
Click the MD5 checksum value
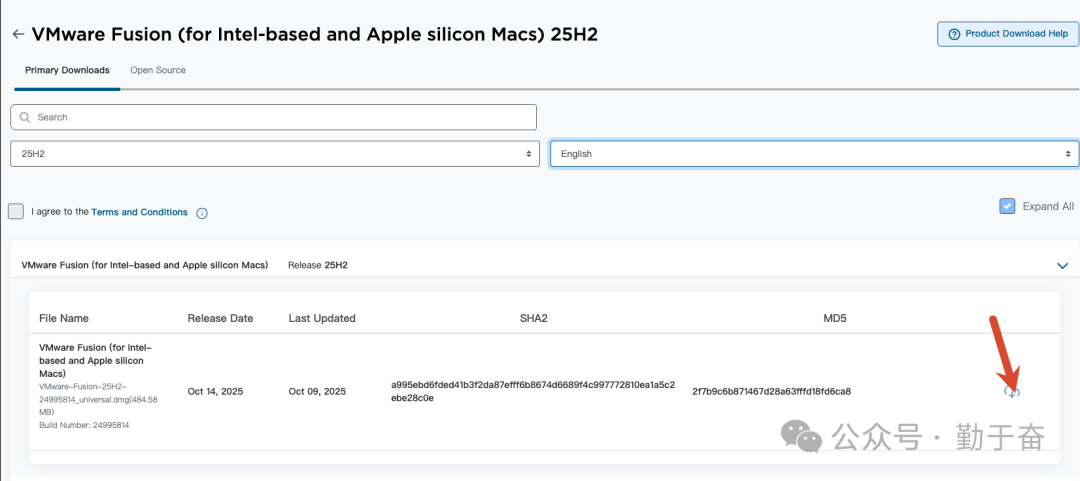[x=771, y=391]
